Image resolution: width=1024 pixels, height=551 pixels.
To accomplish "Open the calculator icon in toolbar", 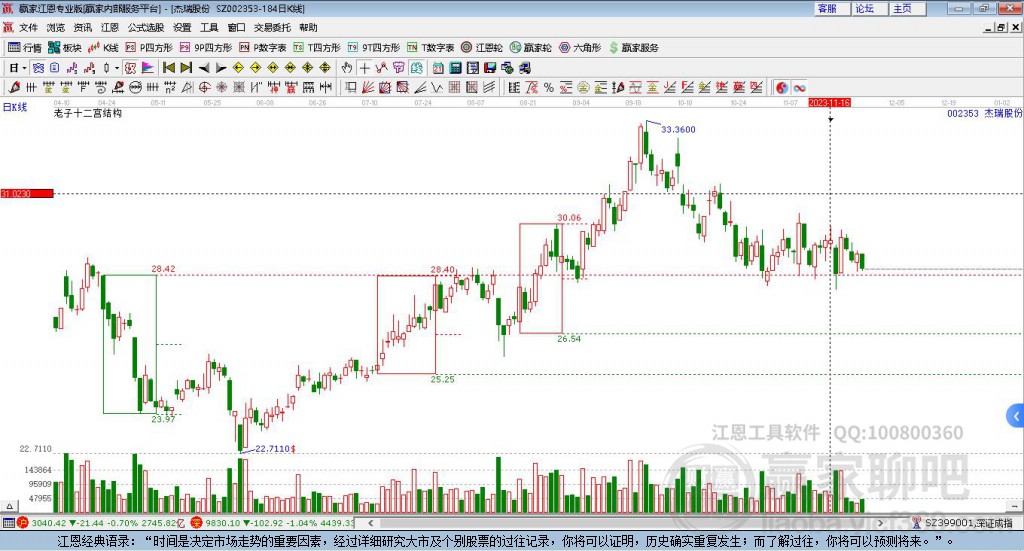I will tap(455, 68).
